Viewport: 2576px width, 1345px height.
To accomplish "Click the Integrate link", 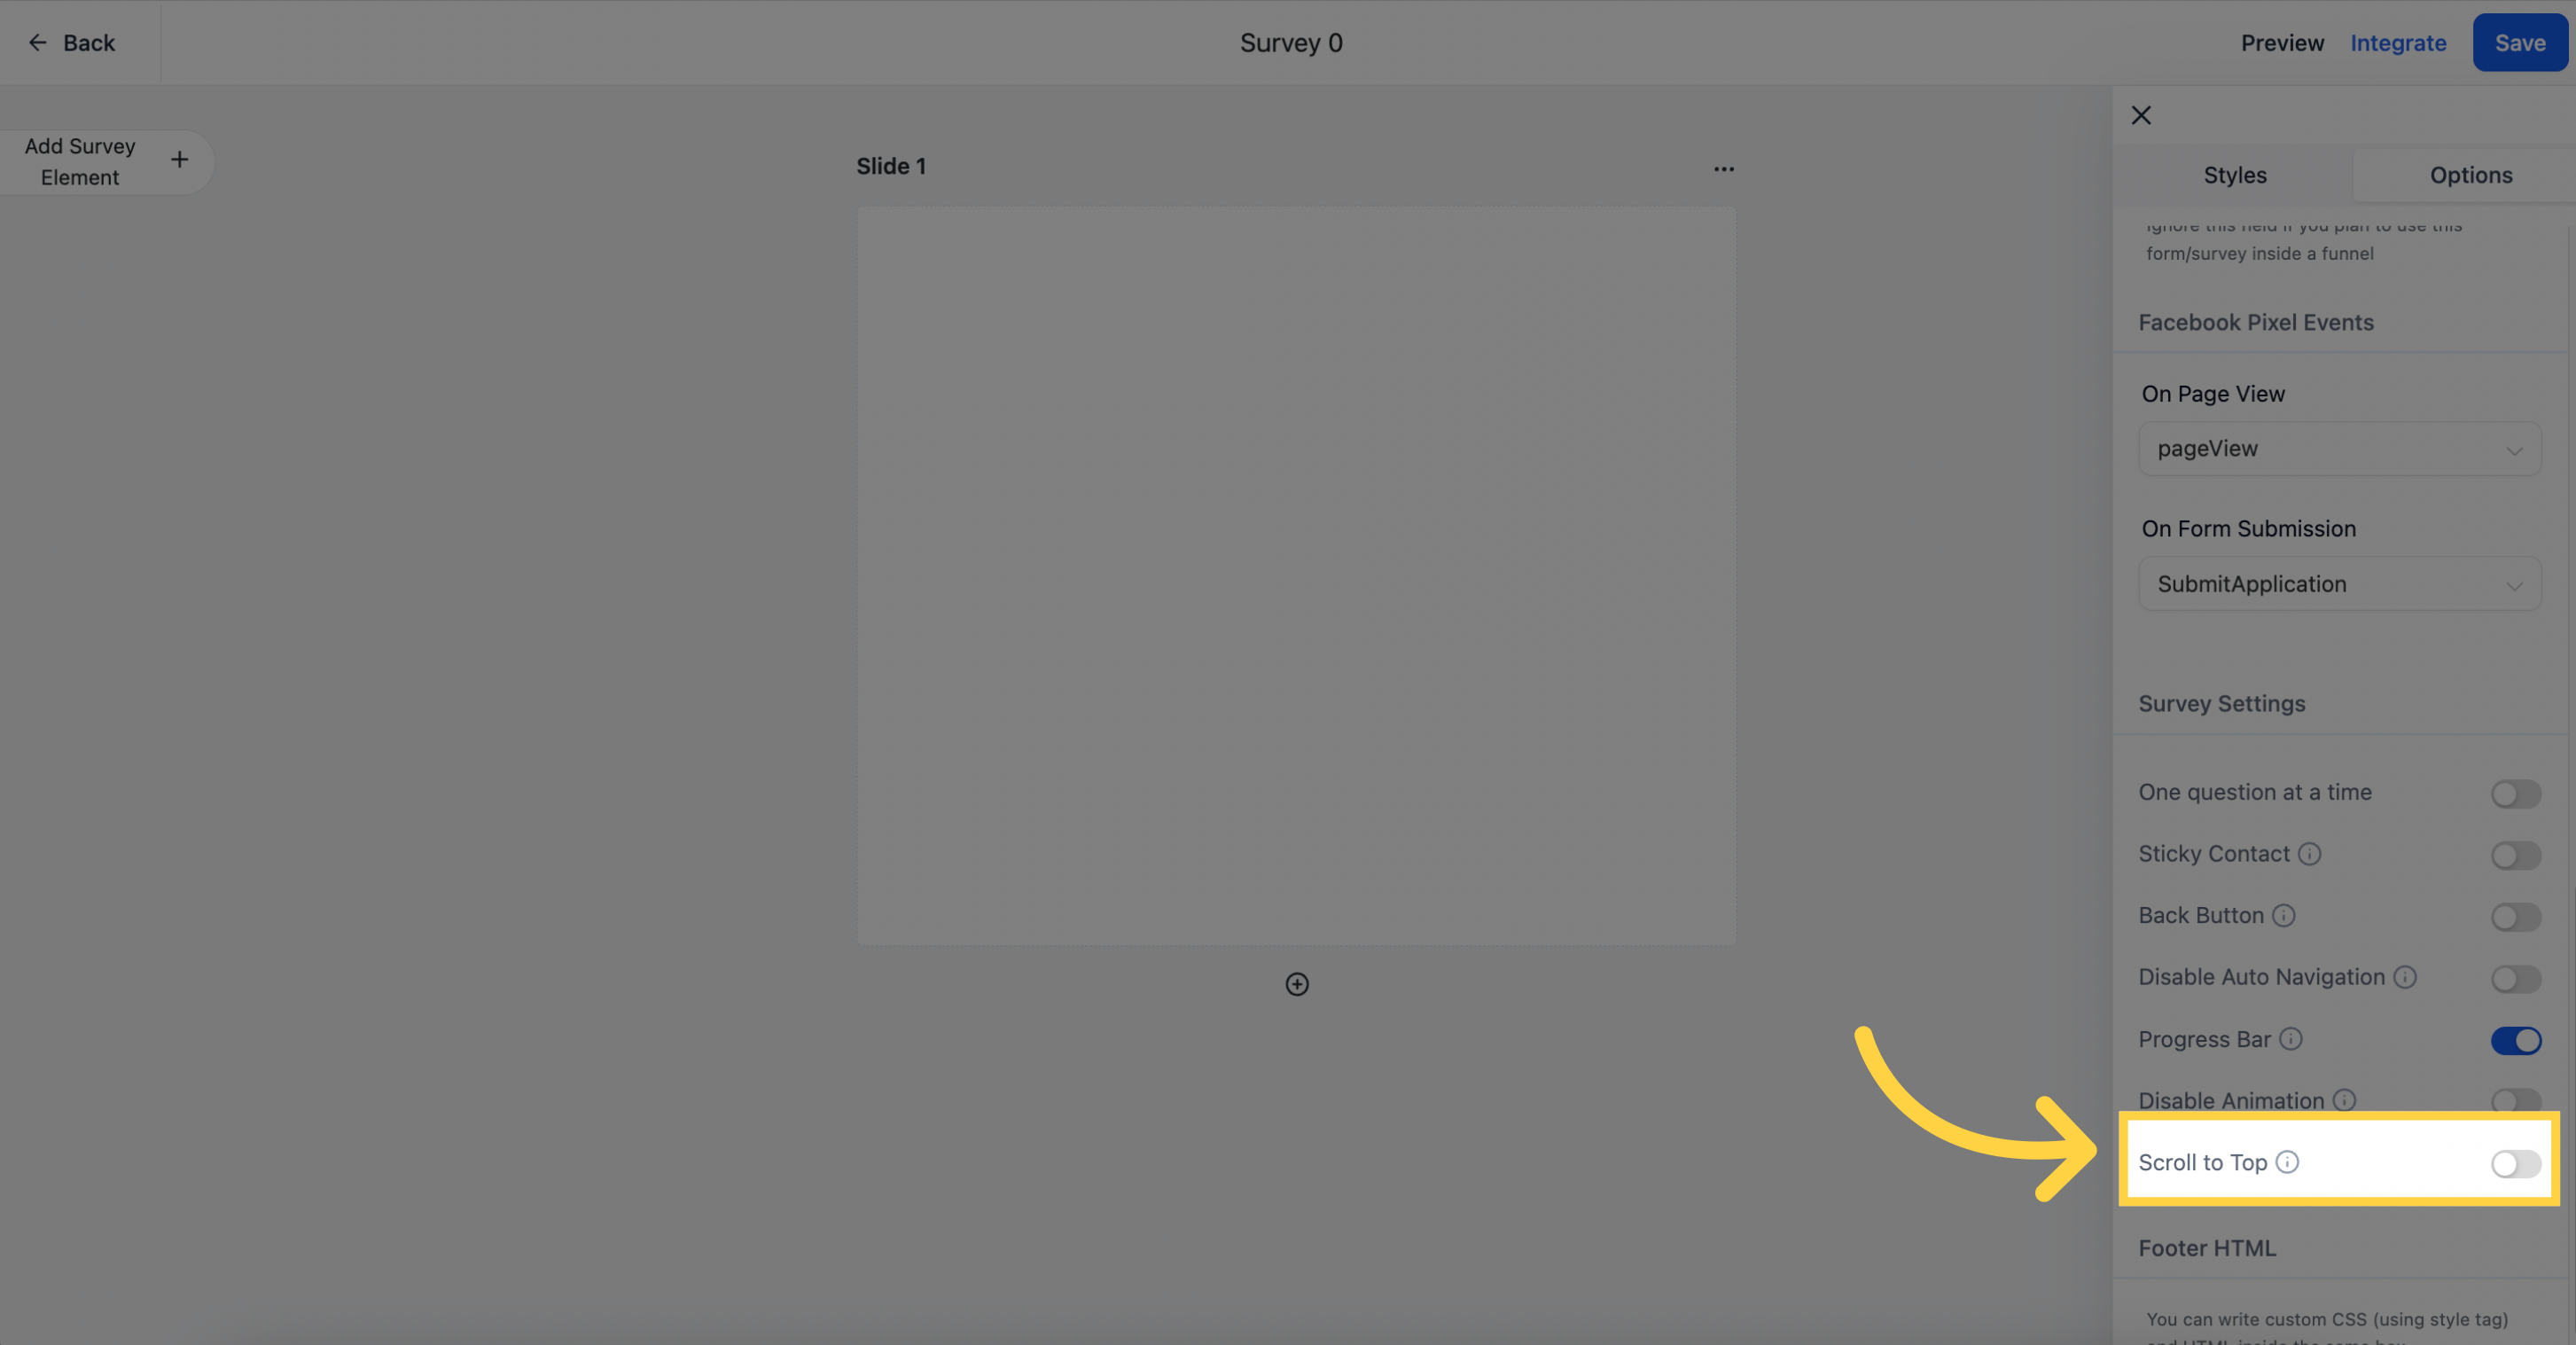I will pos(2397,43).
